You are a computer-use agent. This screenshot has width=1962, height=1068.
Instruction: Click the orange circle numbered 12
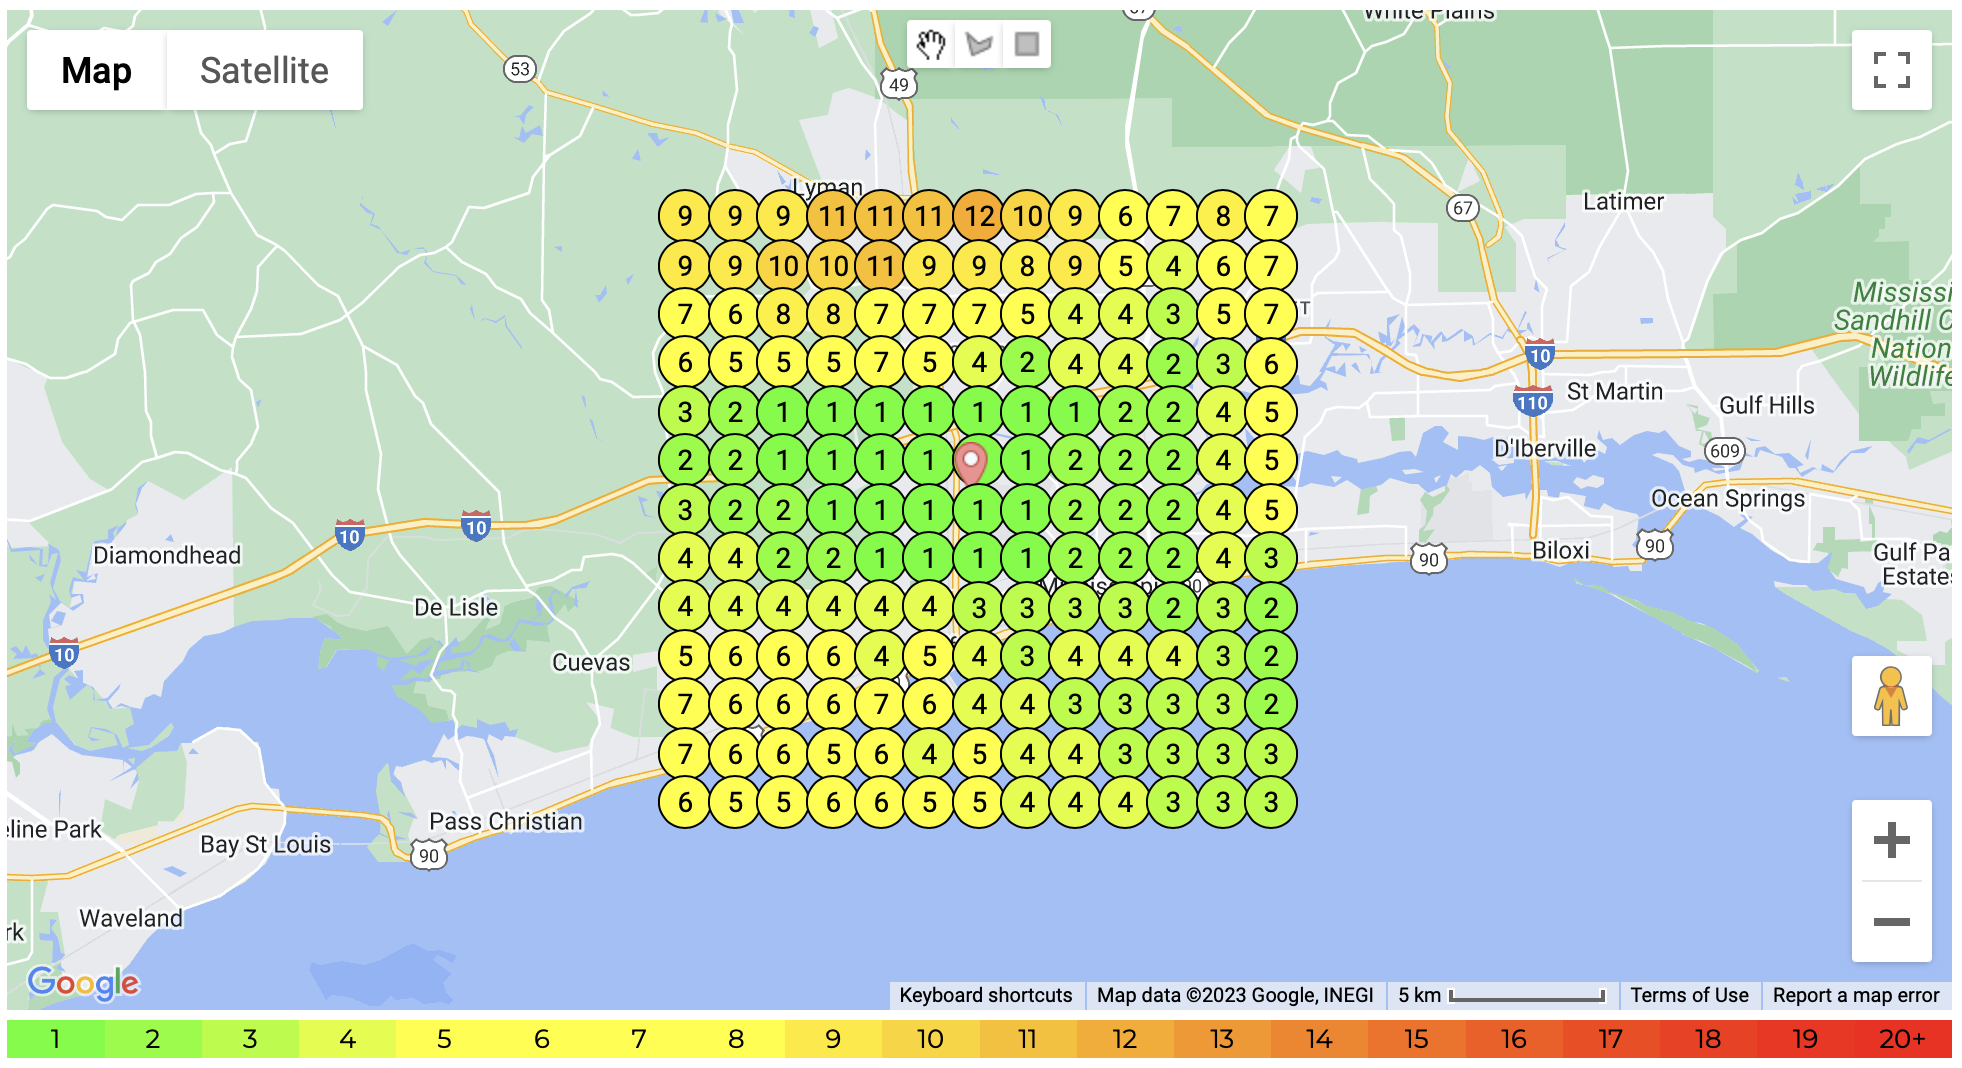979,216
